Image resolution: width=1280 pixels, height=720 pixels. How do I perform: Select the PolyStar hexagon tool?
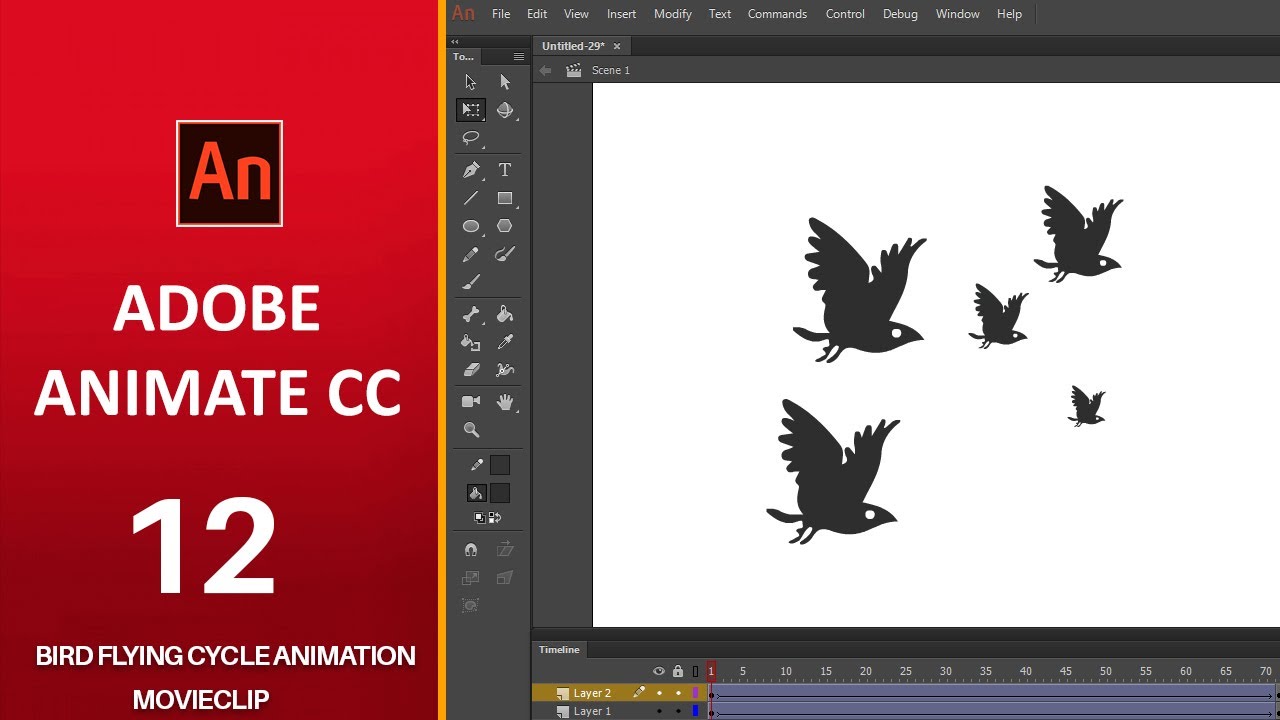(505, 226)
